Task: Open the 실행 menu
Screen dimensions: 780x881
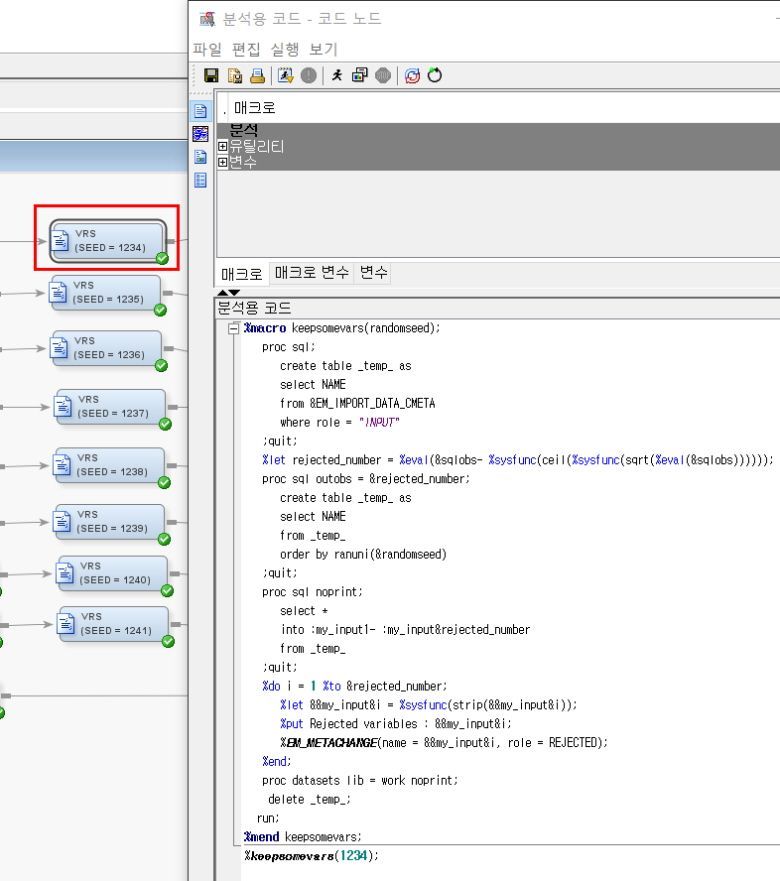Action: [x=284, y=49]
